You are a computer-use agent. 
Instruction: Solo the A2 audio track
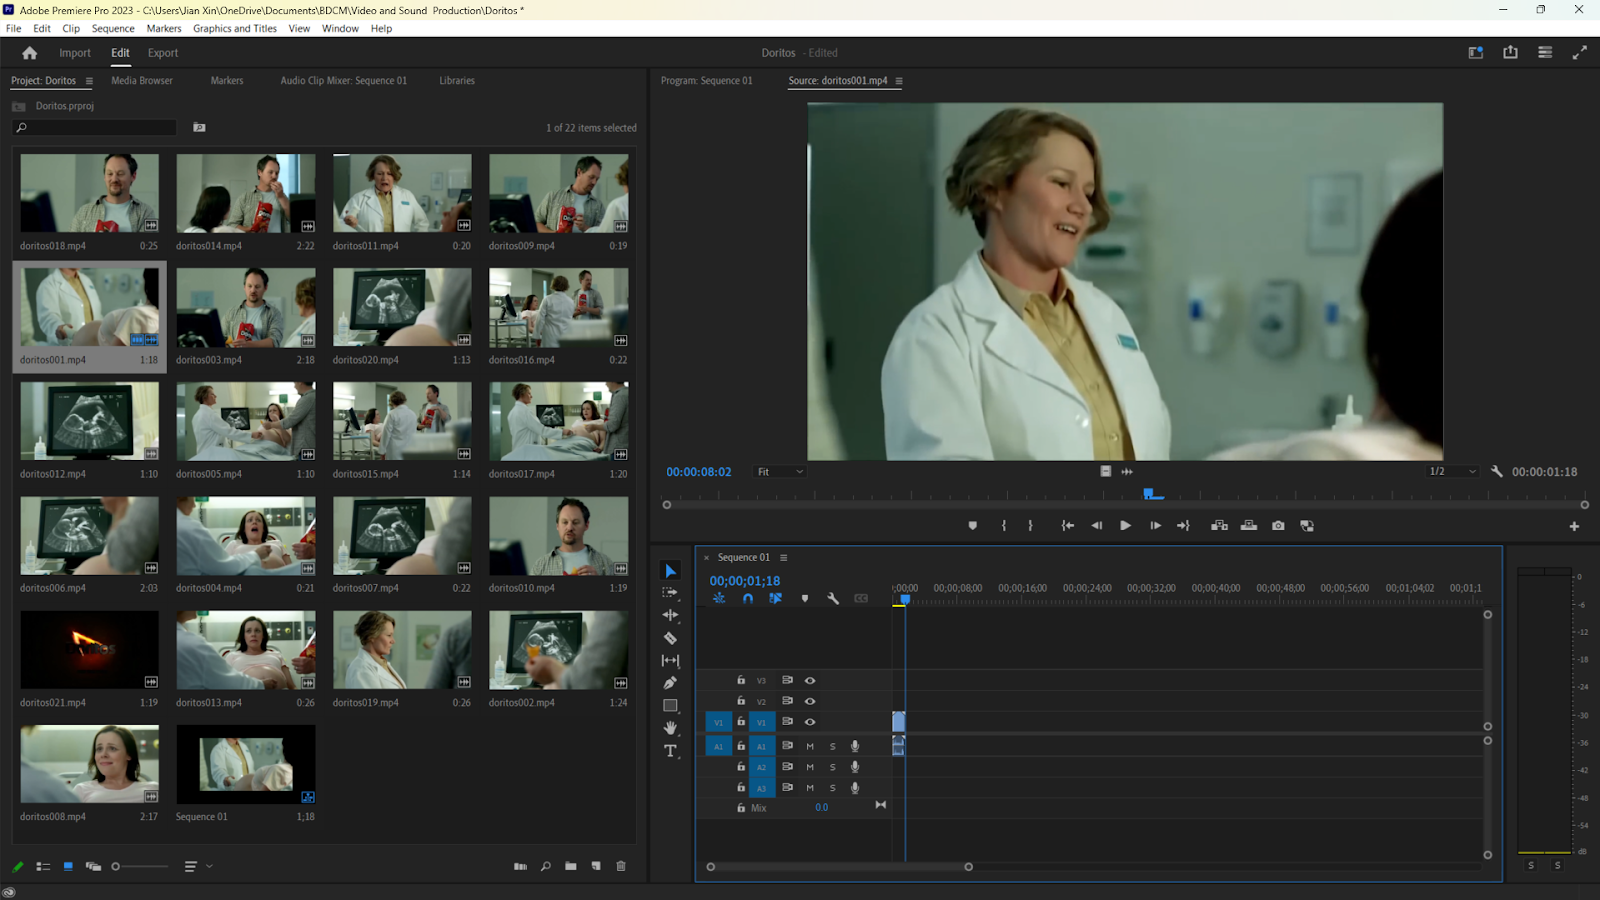click(832, 767)
